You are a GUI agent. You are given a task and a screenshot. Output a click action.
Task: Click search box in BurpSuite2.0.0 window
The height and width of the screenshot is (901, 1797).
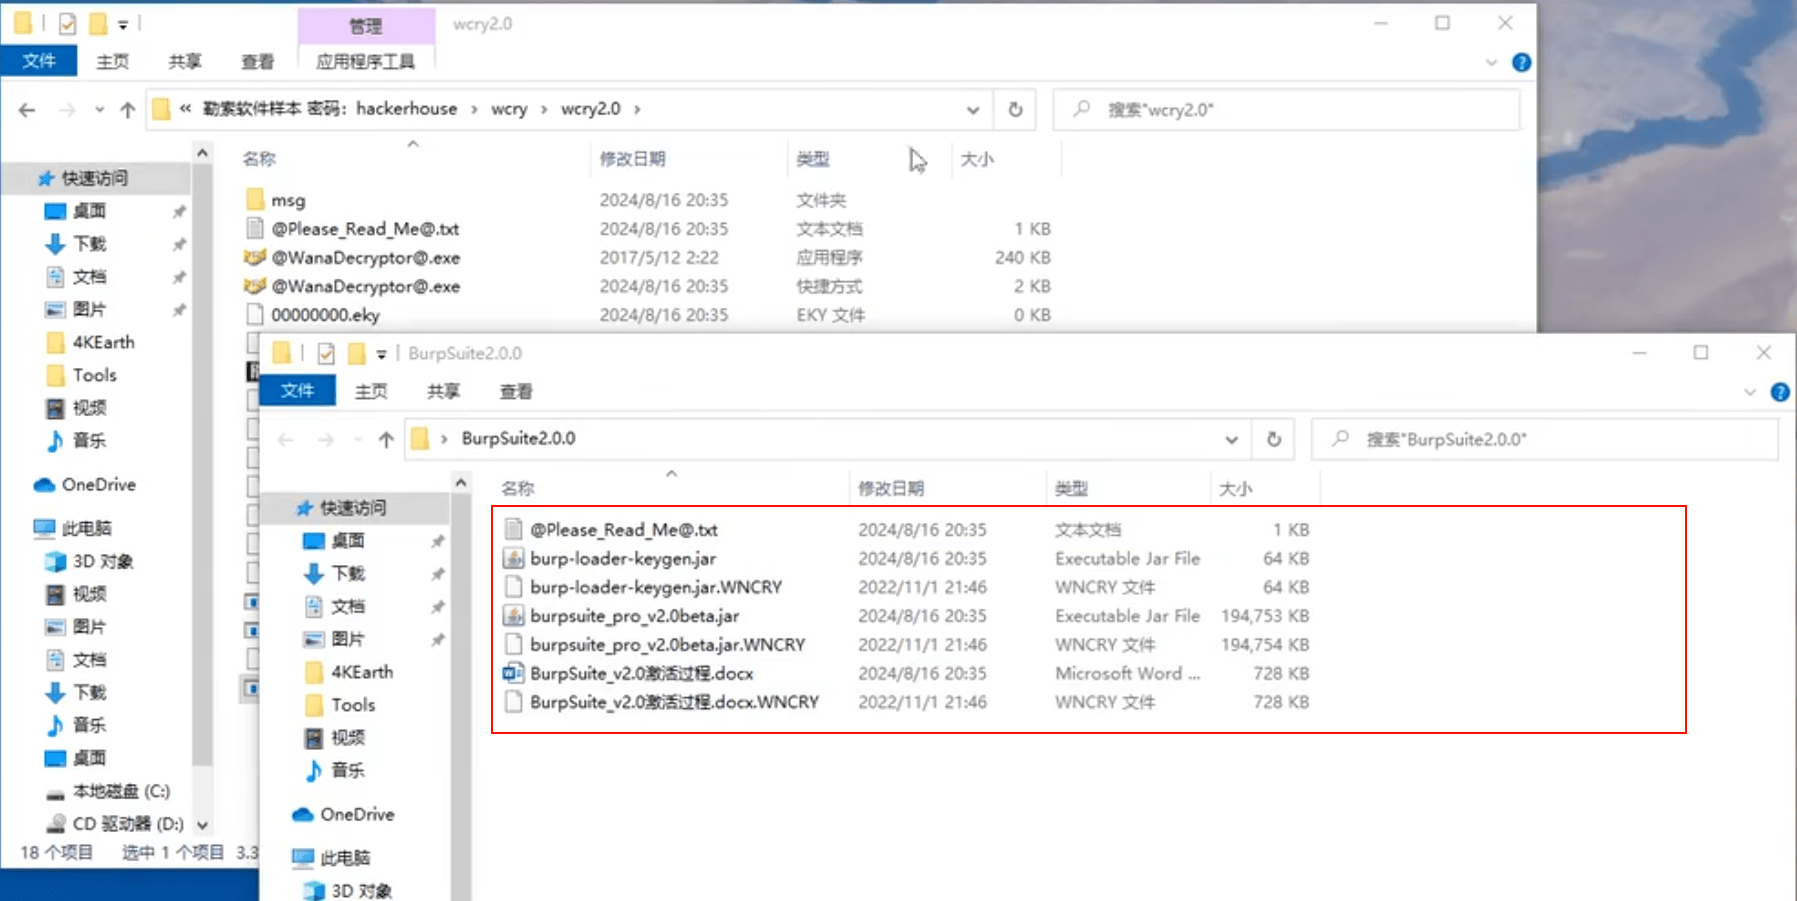point(1546,439)
